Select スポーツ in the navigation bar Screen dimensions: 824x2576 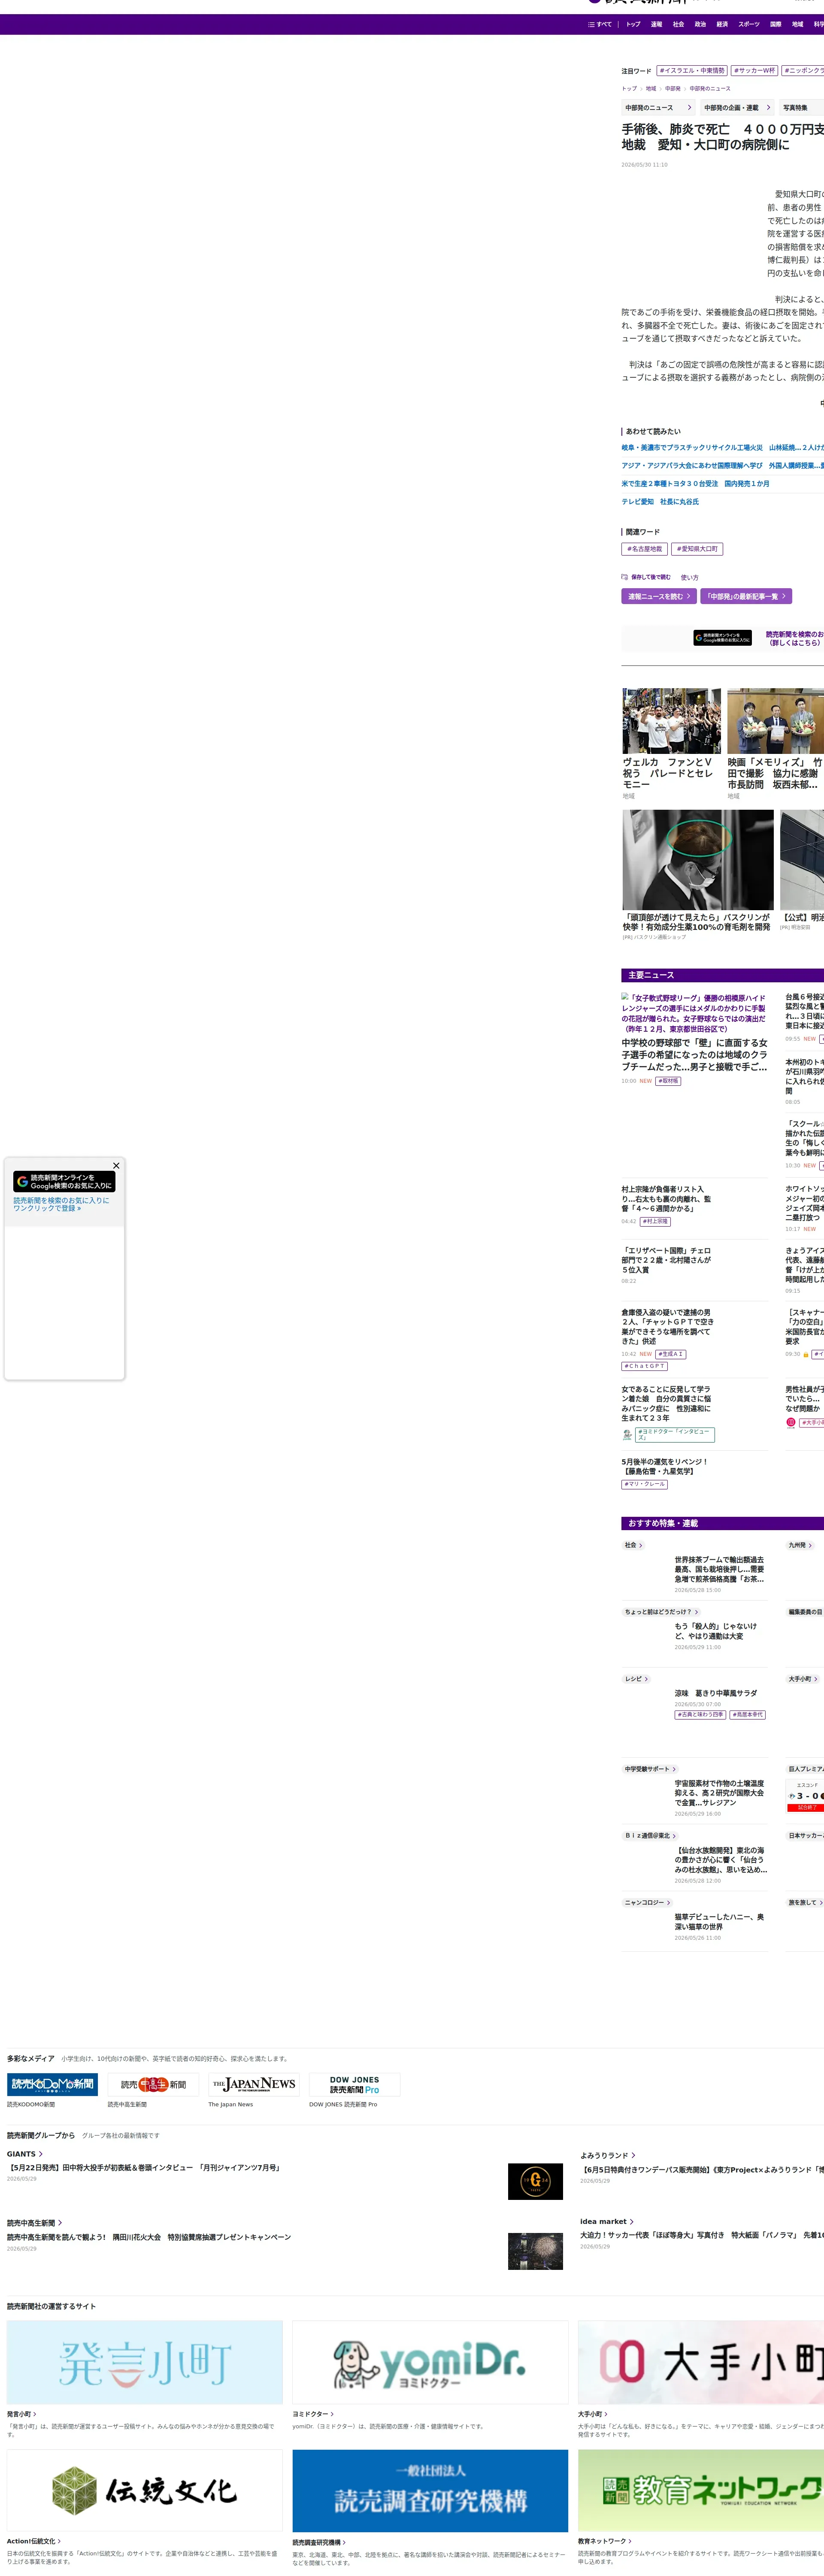click(749, 24)
